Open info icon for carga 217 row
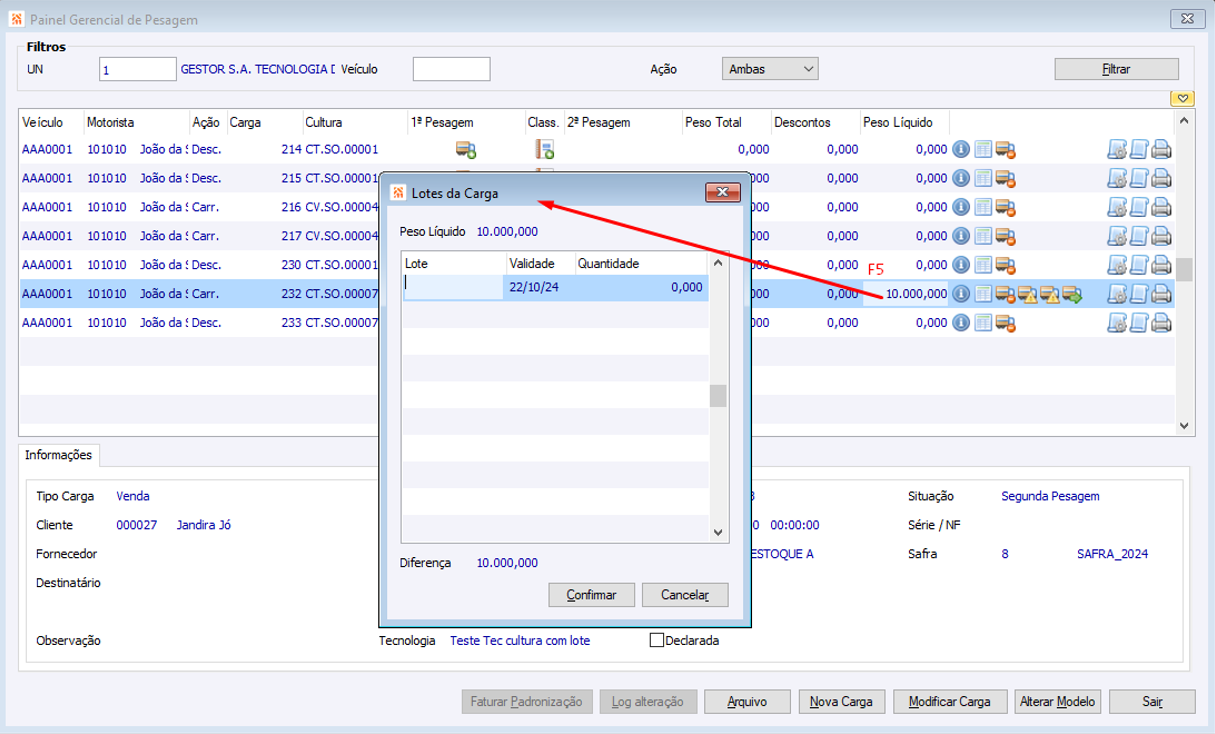 961,237
